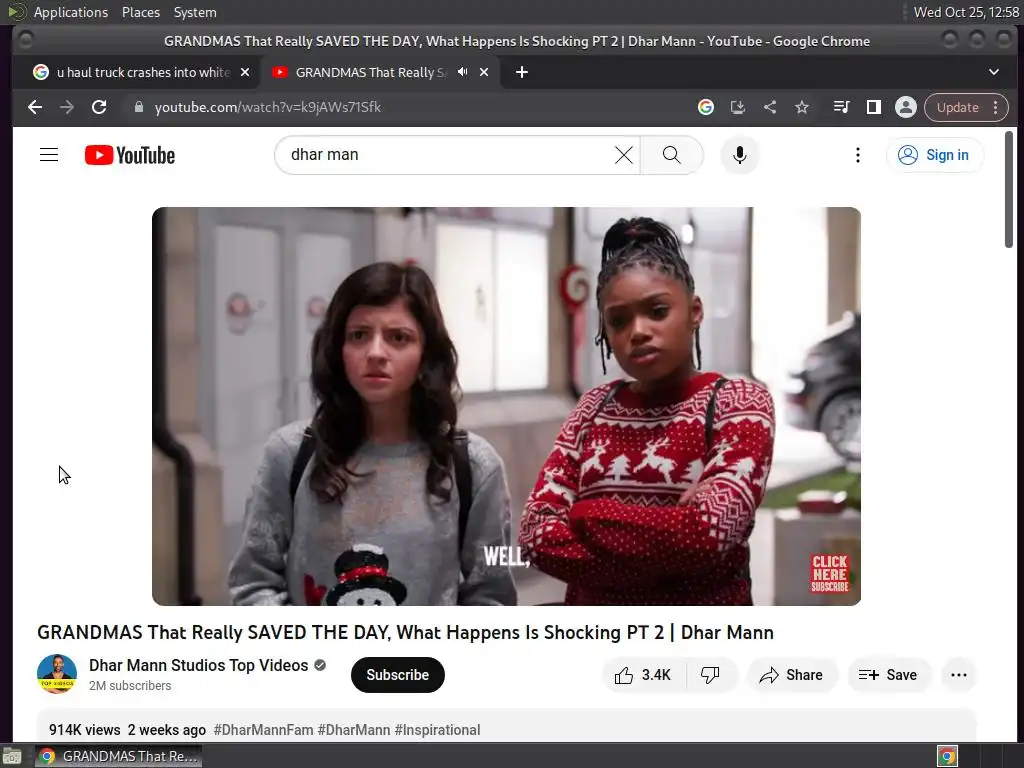Open Applications menu
Screen dimensions: 1024x768
[x=71, y=12]
